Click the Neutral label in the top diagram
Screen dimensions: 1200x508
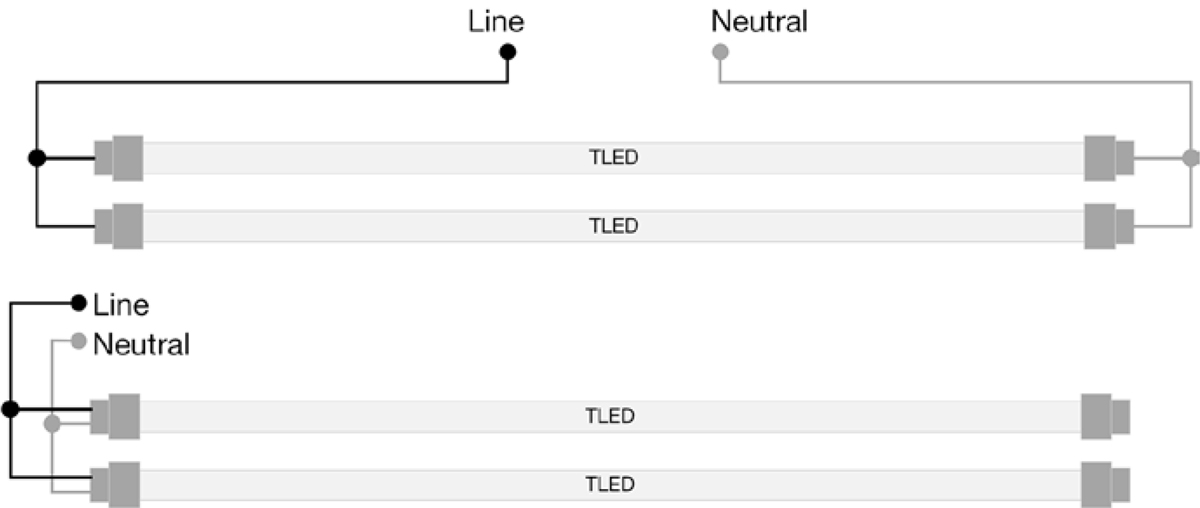point(759,20)
